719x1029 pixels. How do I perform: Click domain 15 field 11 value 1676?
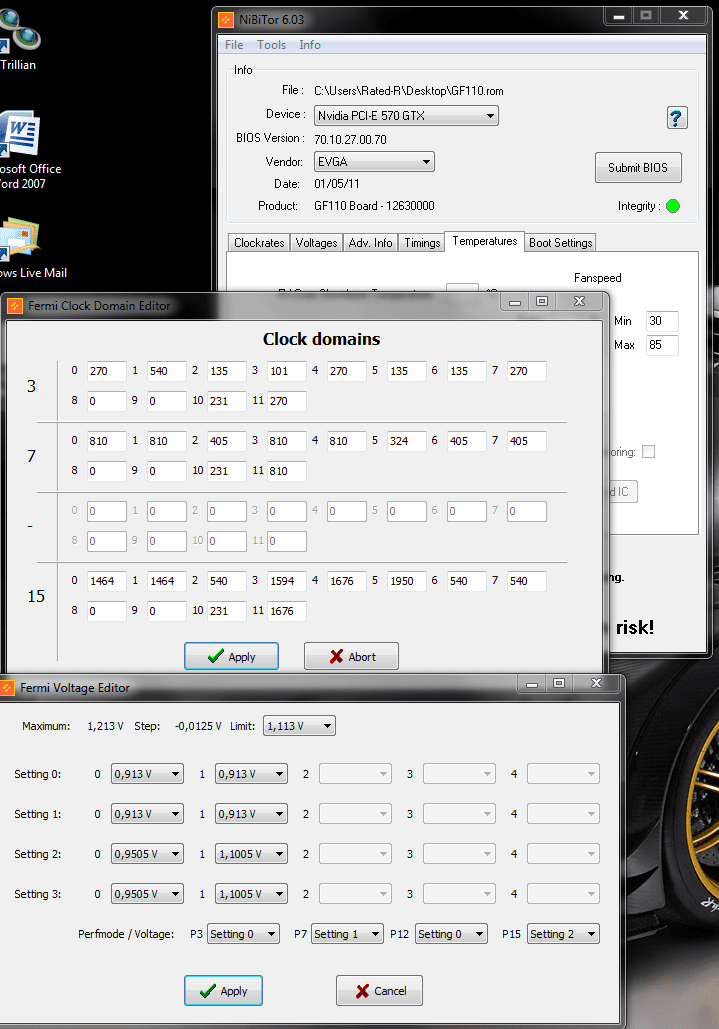(x=287, y=611)
